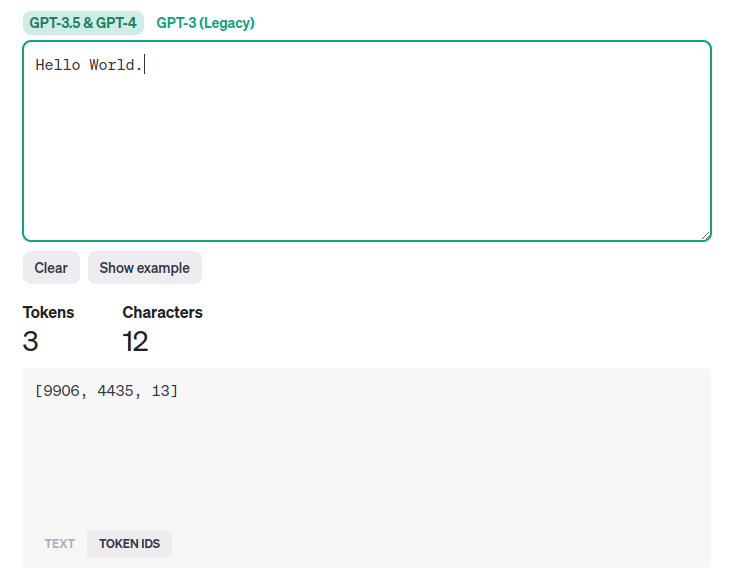
Task: Click token ID 9906 in the output
Action: [62, 390]
